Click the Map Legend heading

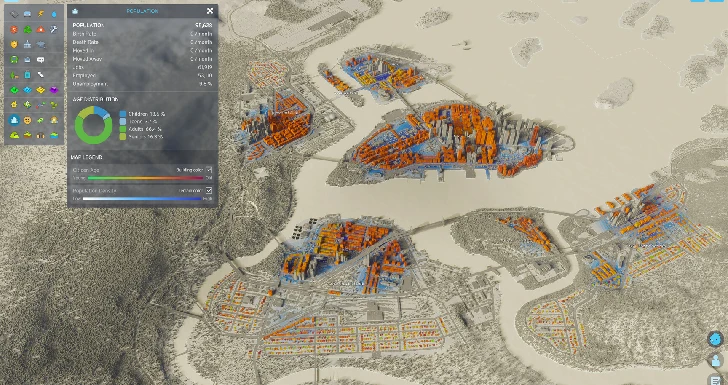87,157
